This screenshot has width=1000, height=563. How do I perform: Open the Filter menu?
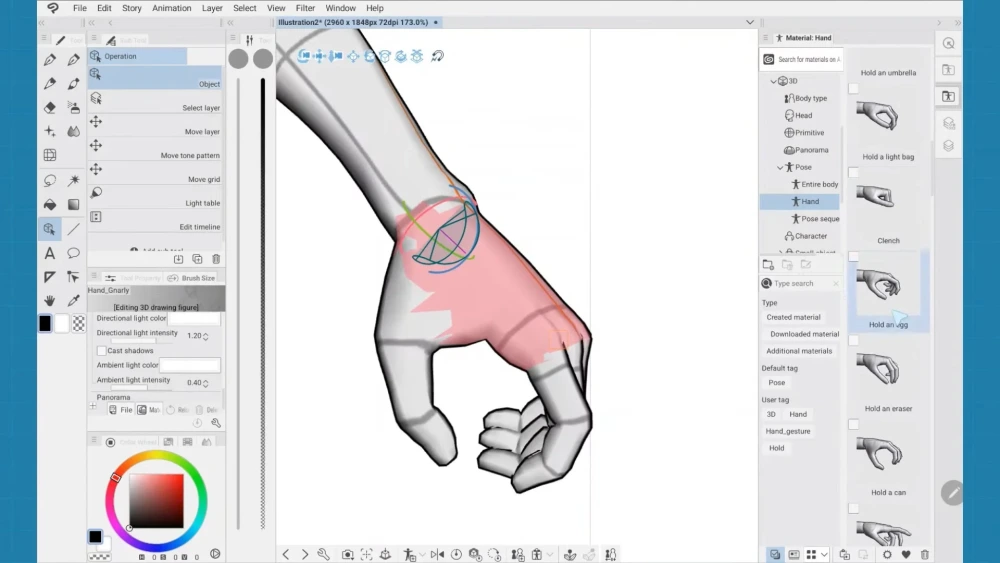pyautogui.click(x=305, y=8)
